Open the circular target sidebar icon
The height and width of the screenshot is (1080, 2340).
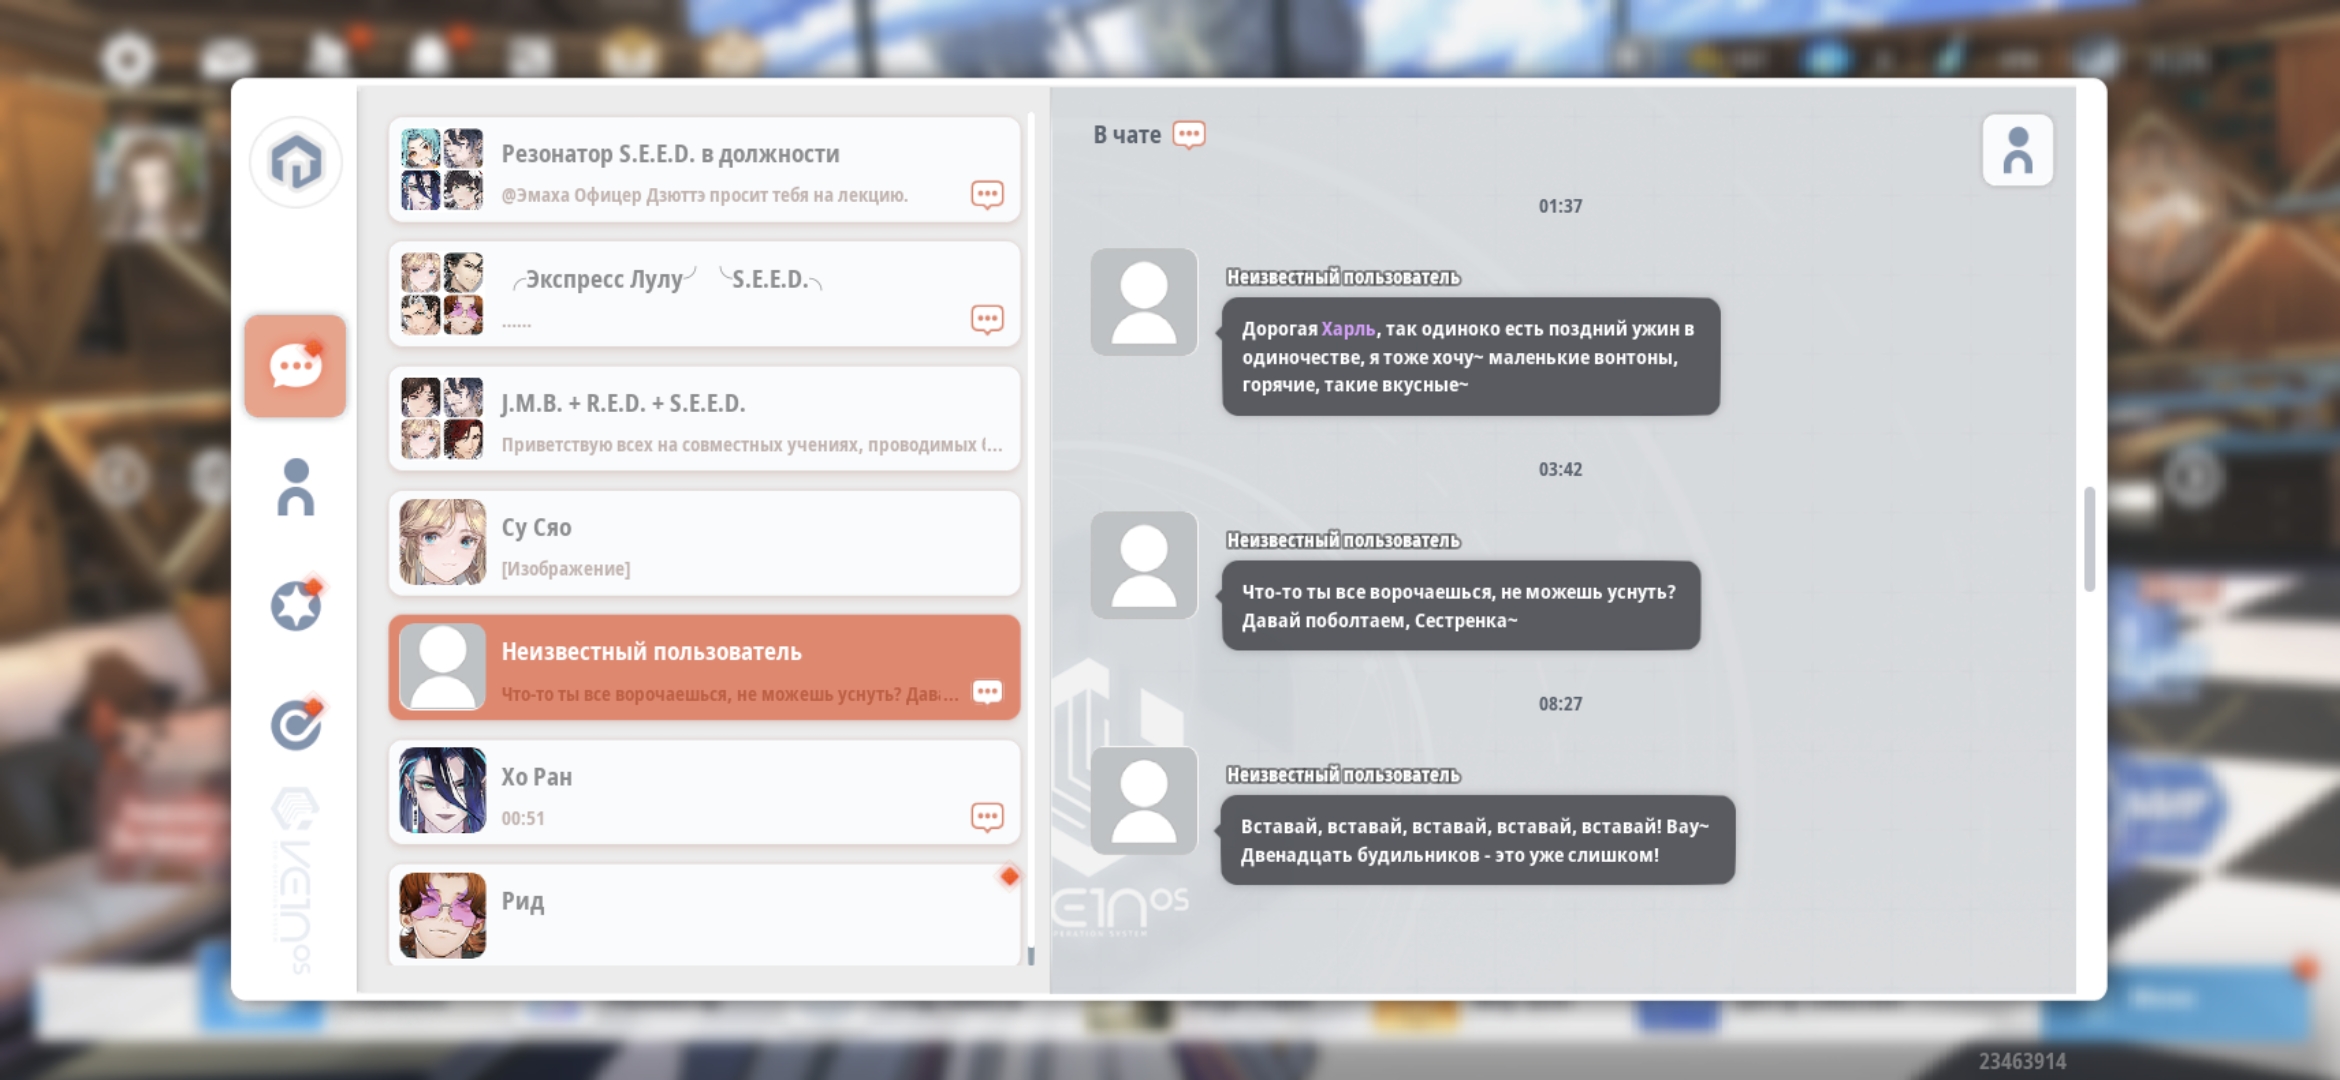[296, 725]
